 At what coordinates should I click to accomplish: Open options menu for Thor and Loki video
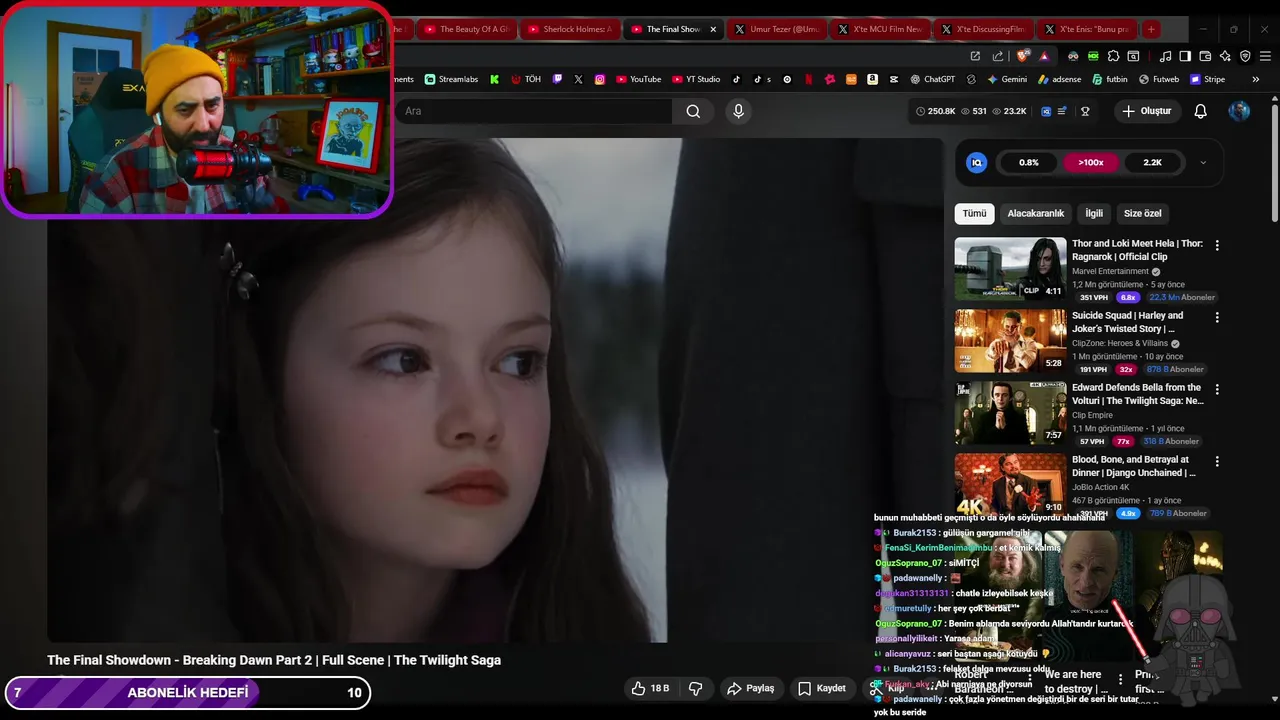1217,245
